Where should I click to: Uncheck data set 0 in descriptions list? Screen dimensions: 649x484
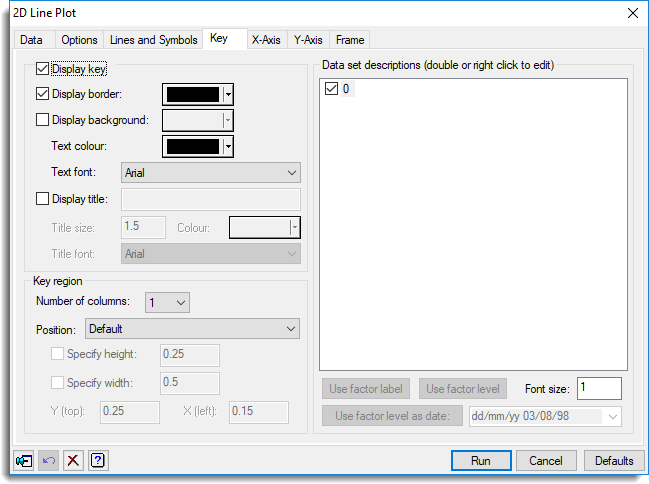pyautogui.click(x=333, y=90)
